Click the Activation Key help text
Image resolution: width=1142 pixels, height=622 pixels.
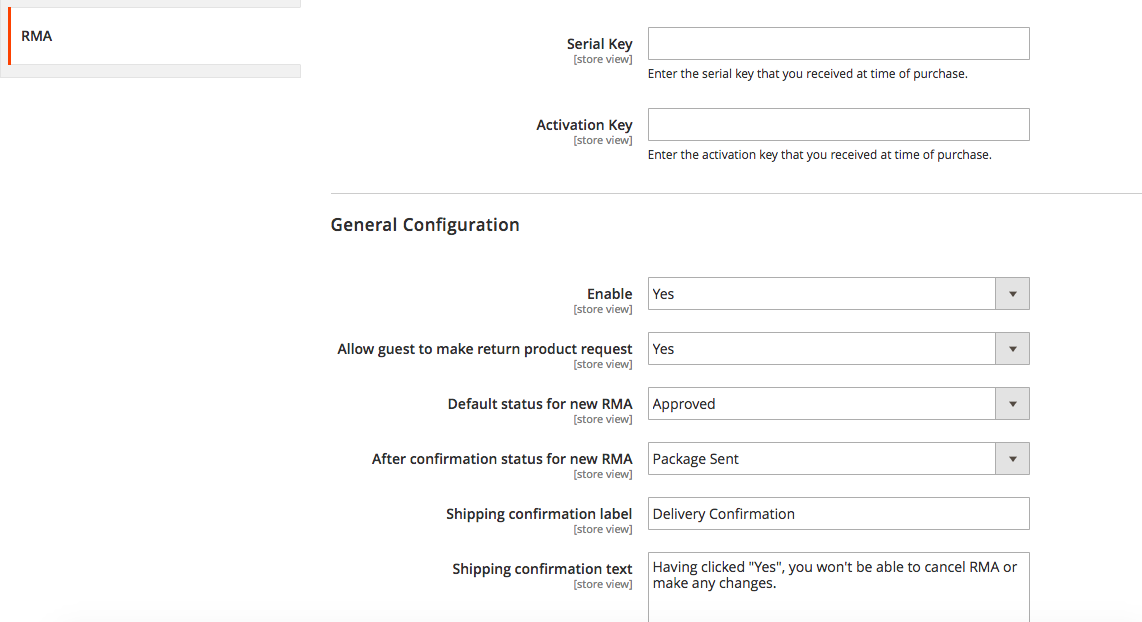point(819,154)
